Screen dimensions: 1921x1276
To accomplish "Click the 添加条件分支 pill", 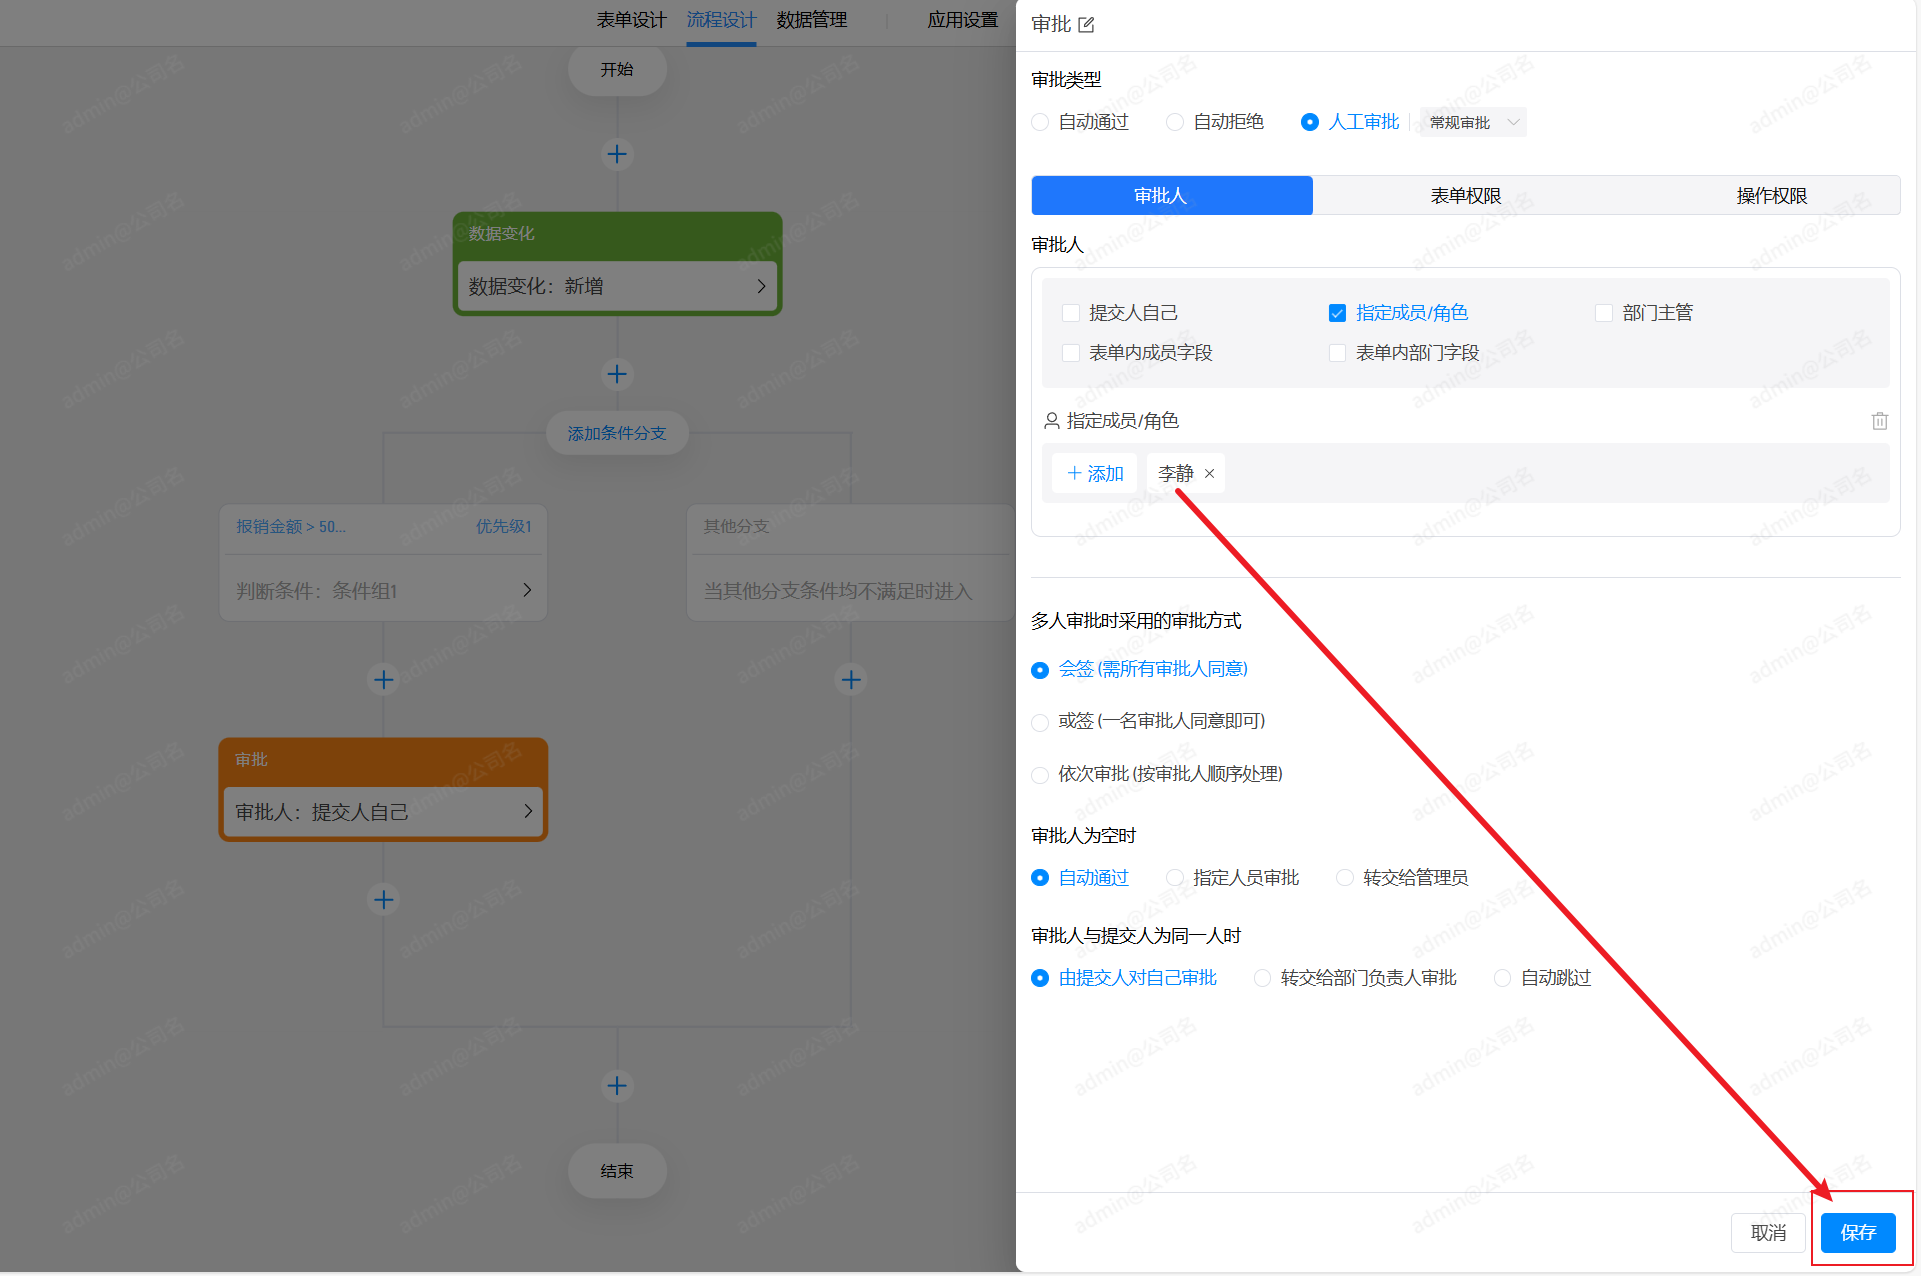I will coord(617,433).
